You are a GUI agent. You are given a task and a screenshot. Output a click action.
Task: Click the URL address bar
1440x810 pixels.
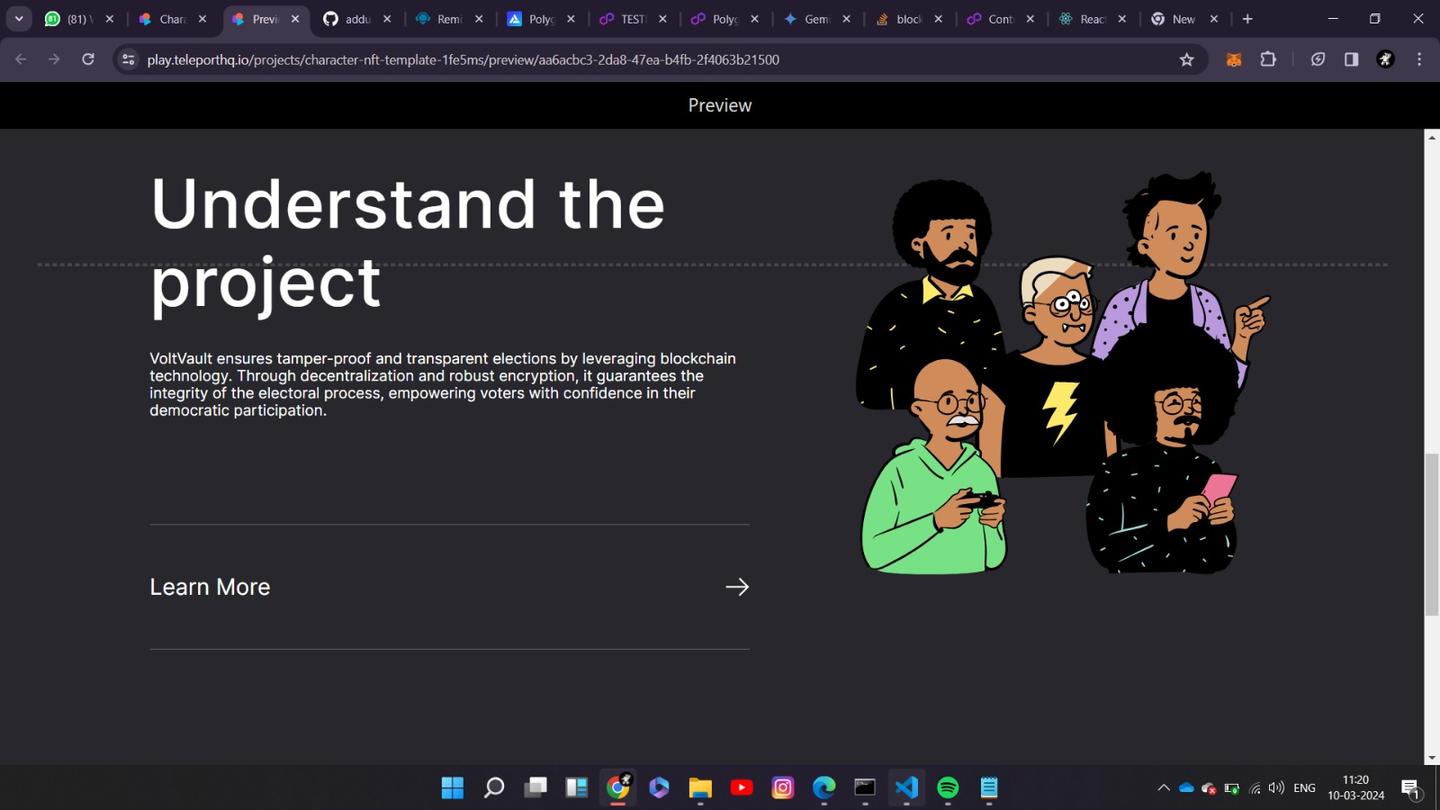pyautogui.click(x=660, y=60)
